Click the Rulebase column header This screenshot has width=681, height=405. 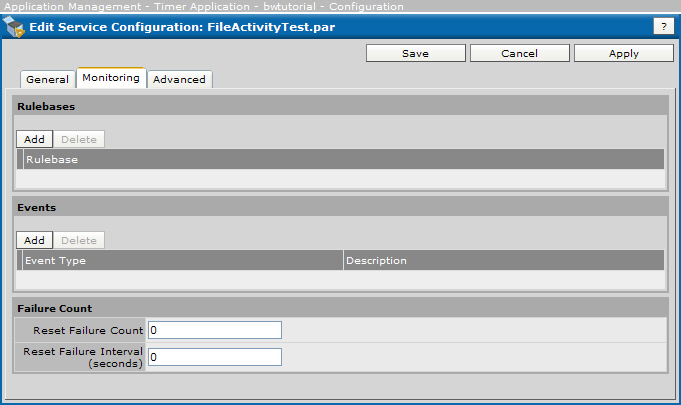pos(52,159)
